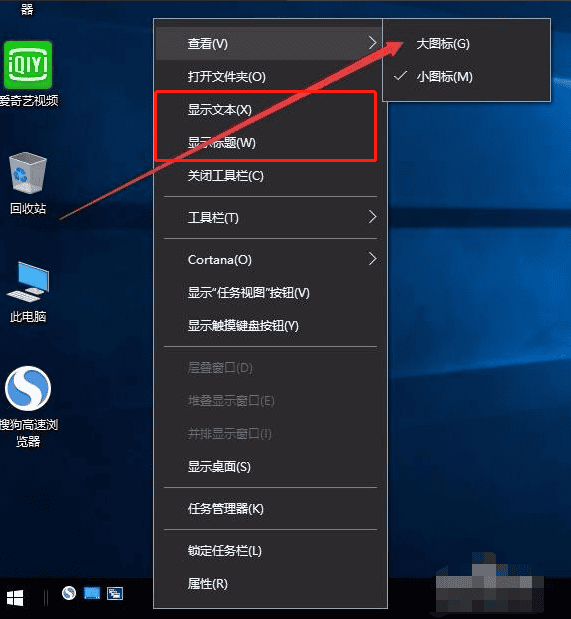
Task: Open 任务管理器(K) from the menu
Action: pos(268,509)
